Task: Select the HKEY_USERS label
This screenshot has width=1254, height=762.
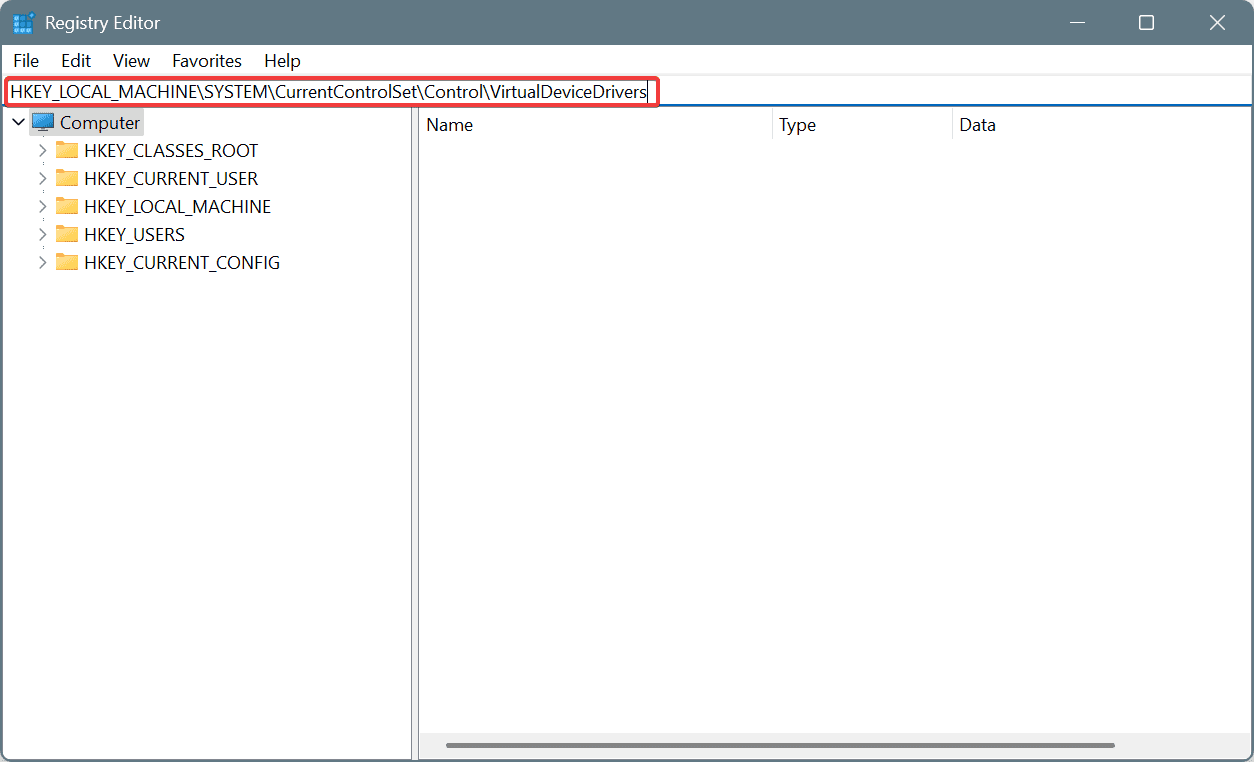Action: pos(135,235)
